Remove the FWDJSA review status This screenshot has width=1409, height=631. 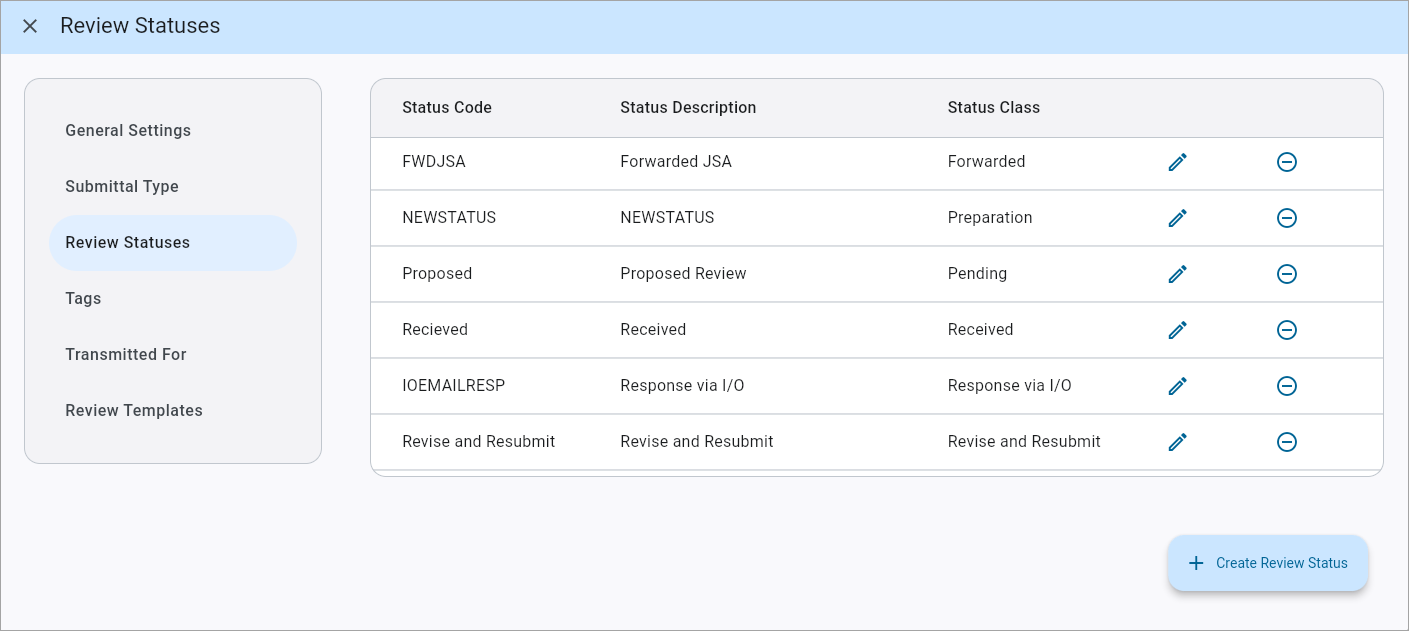coord(1287,161)
